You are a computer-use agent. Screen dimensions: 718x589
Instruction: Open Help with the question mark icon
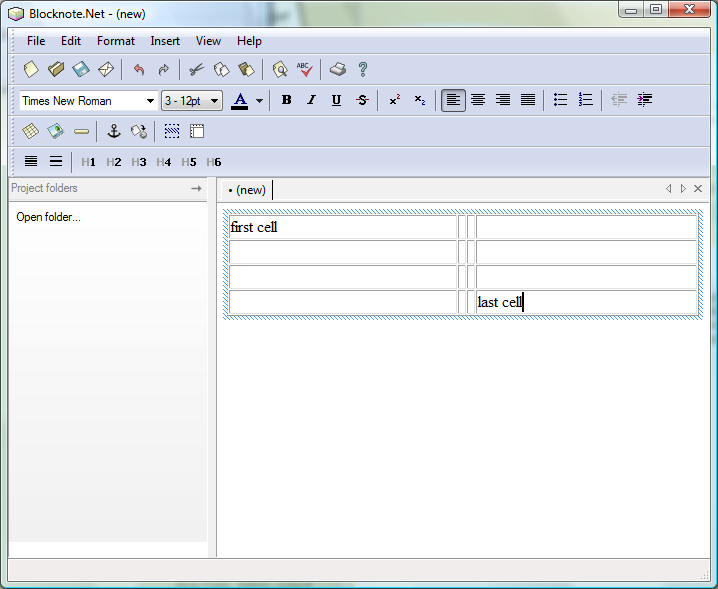point(363,70)
